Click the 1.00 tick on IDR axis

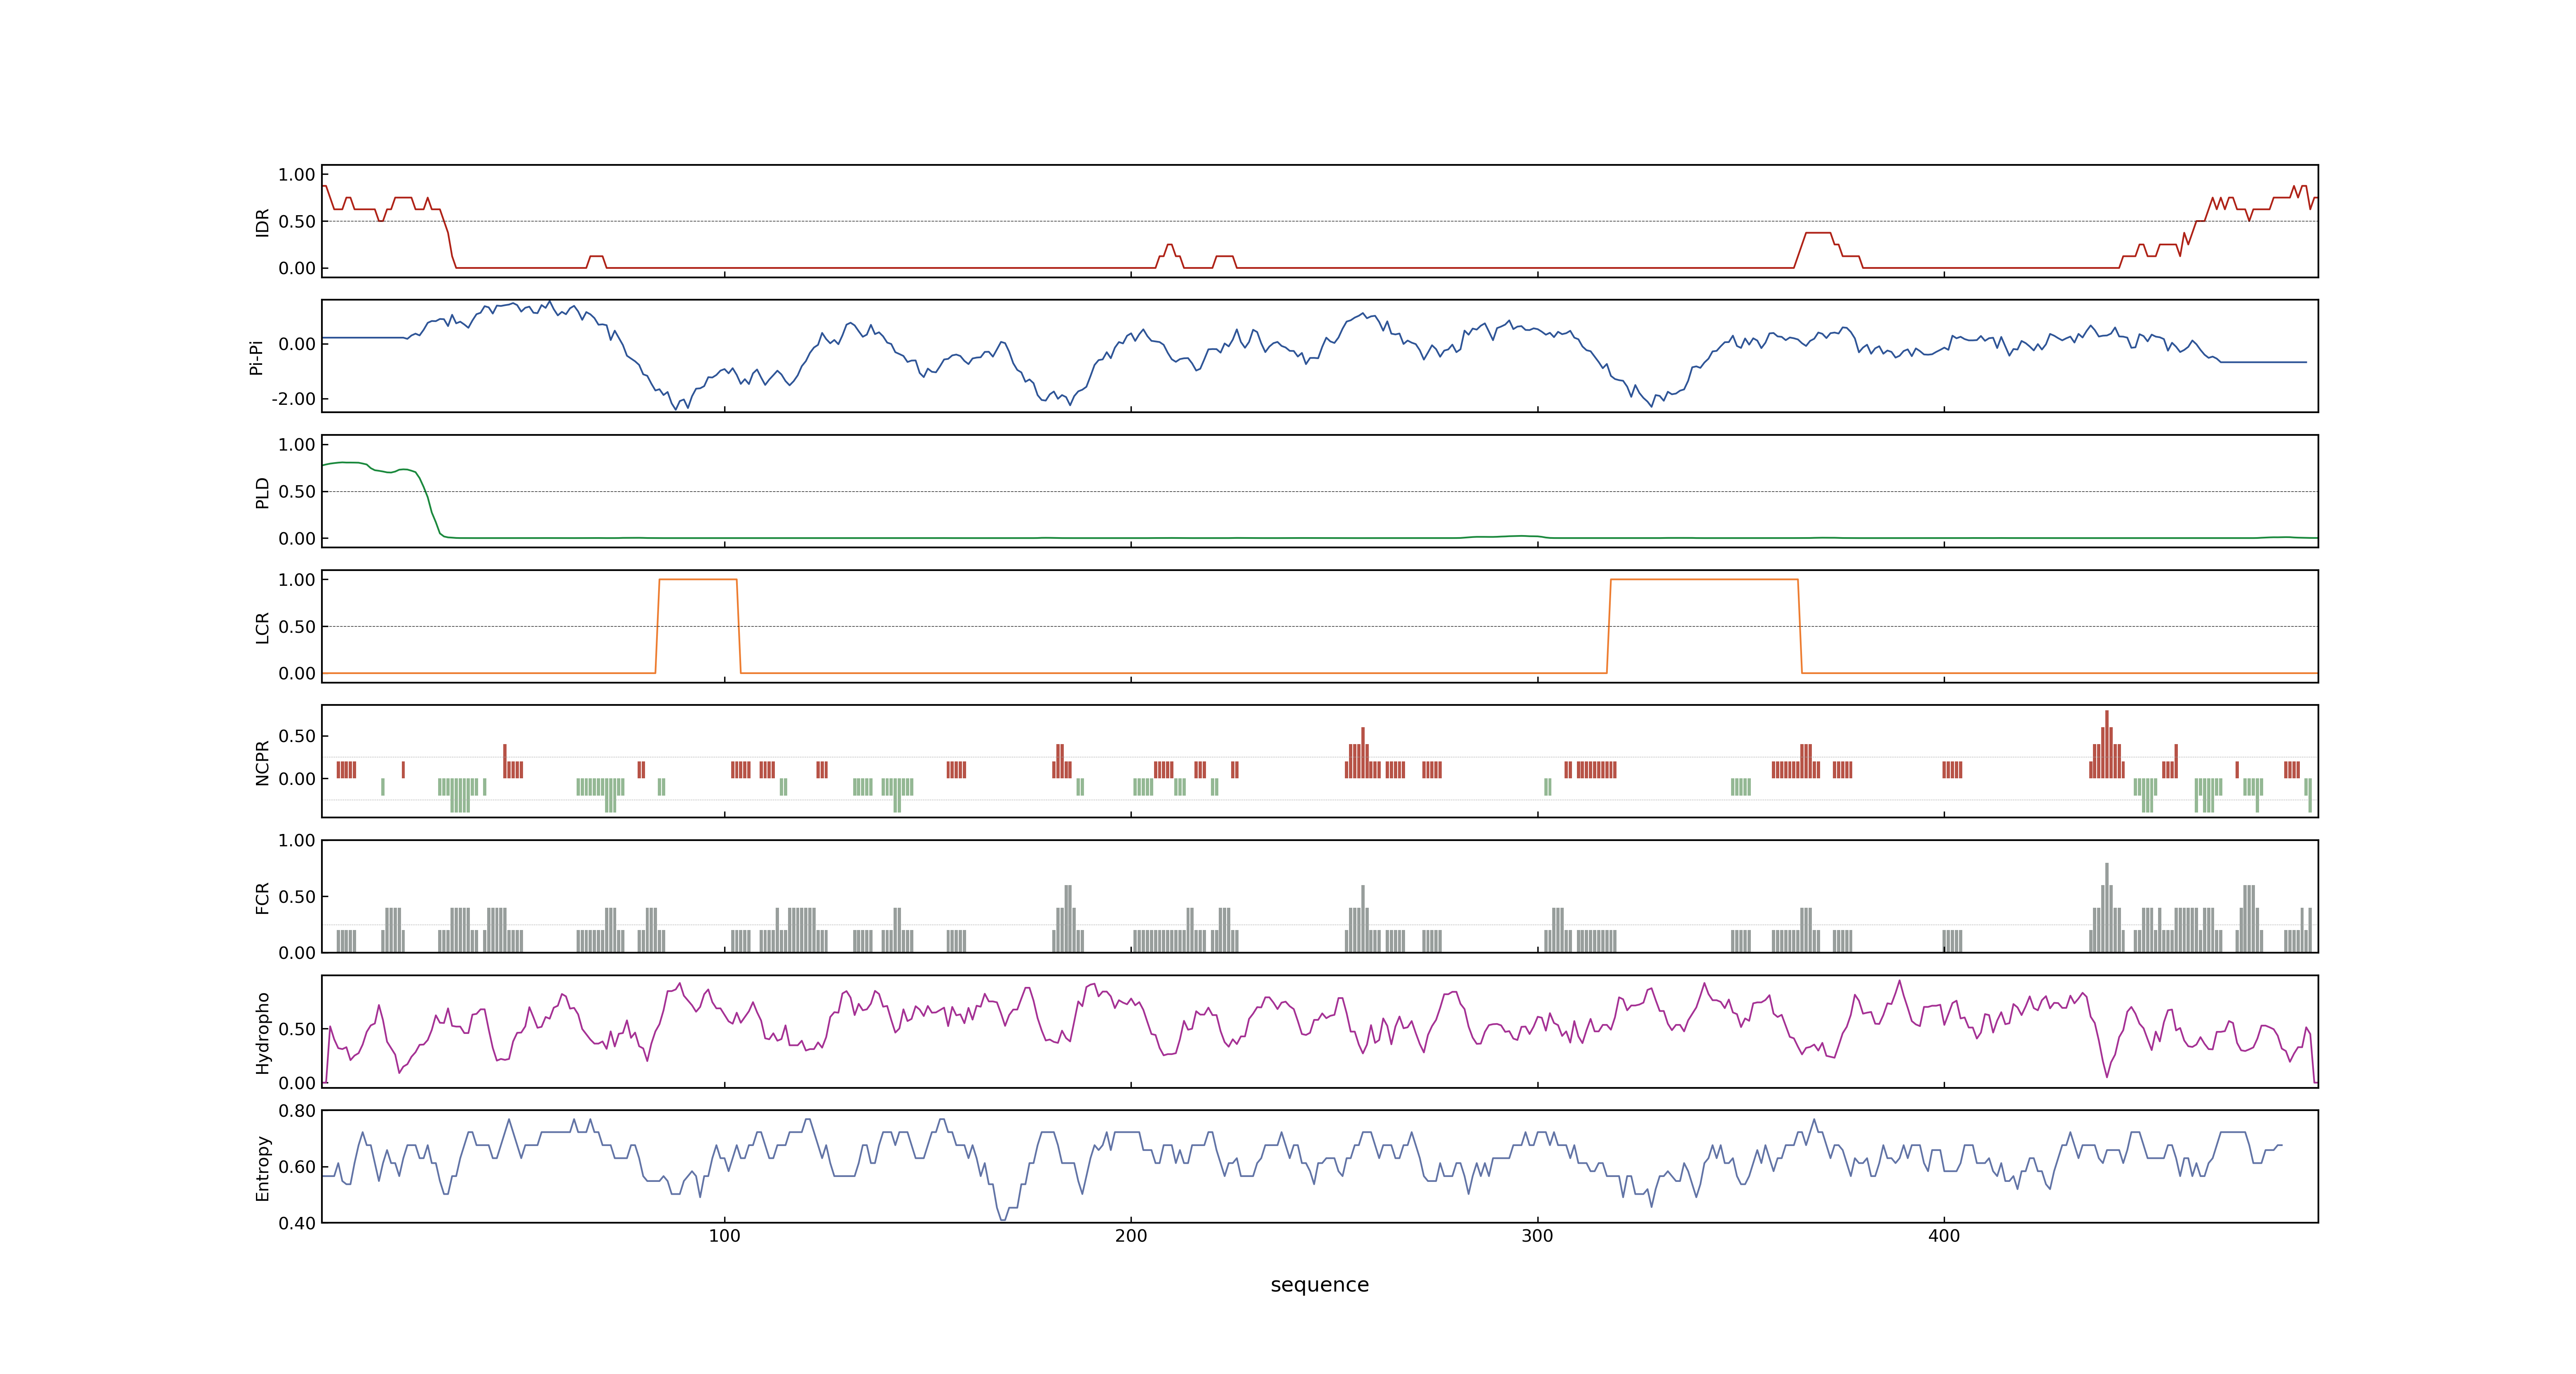pyautogui.click(x=297, y=175)
